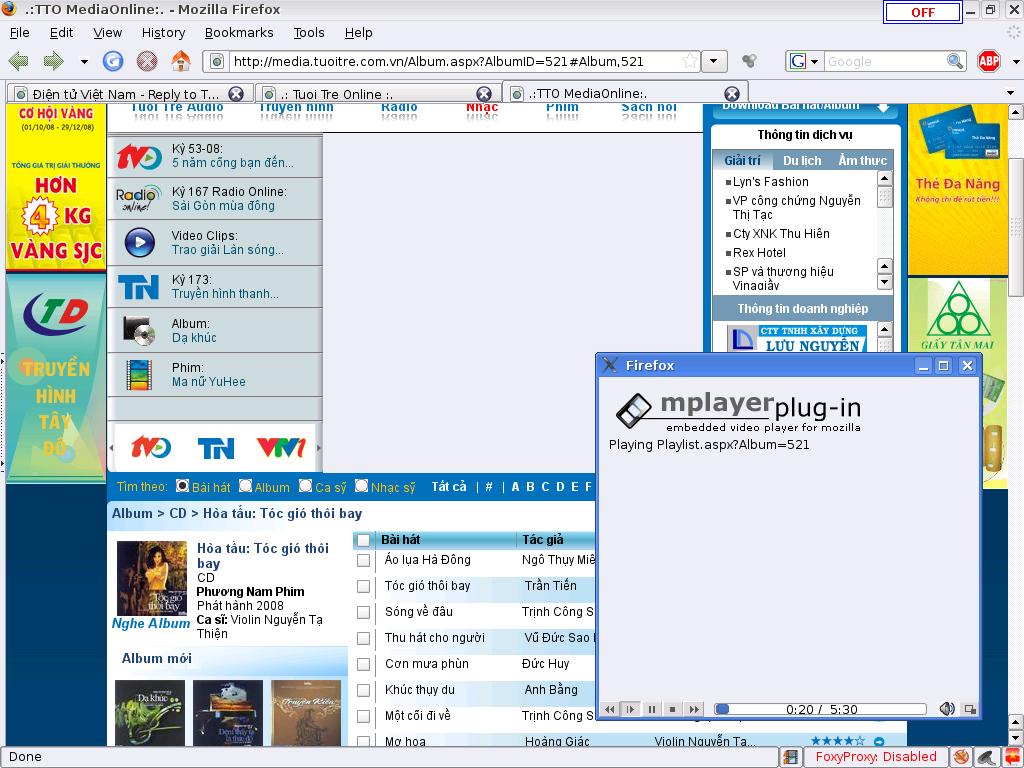
Task: Click the Firefox forward arrow button
Action: [x=54, y=61]
